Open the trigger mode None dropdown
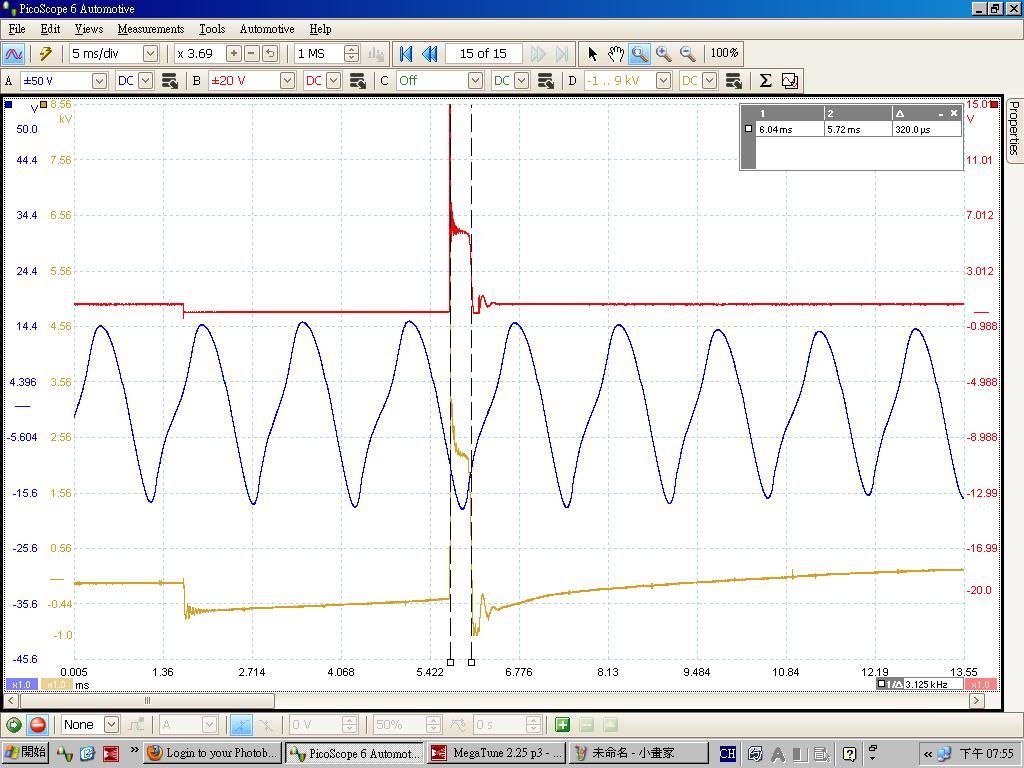This screenshot has height=768, width=1024. (111, 725)
